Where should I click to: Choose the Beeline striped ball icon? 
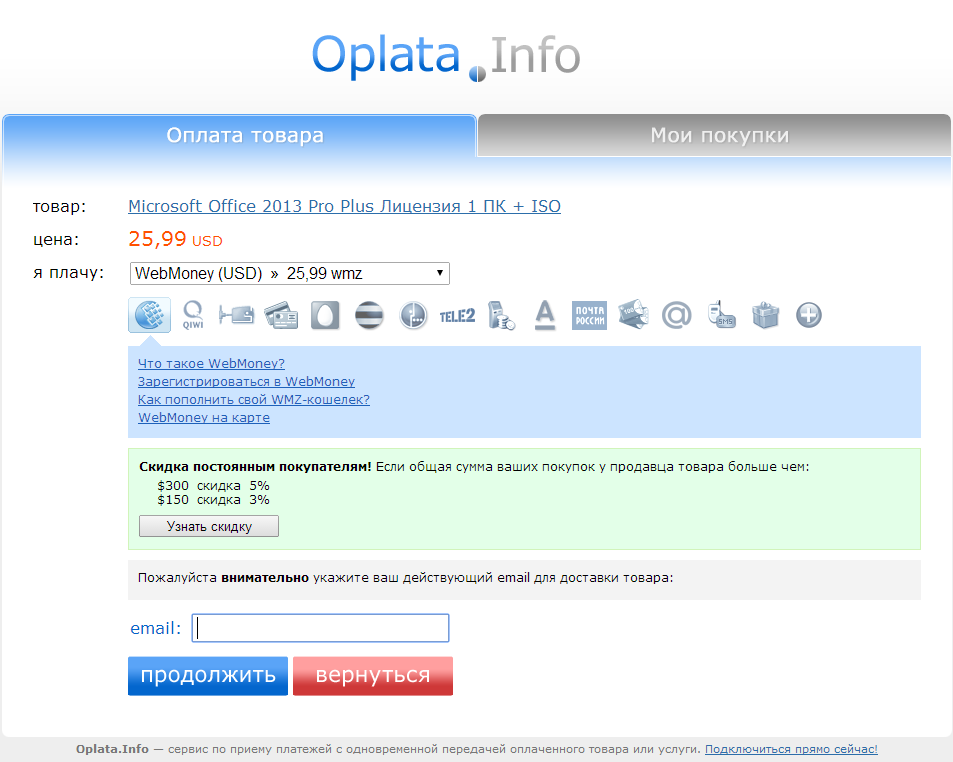(369, 315)
